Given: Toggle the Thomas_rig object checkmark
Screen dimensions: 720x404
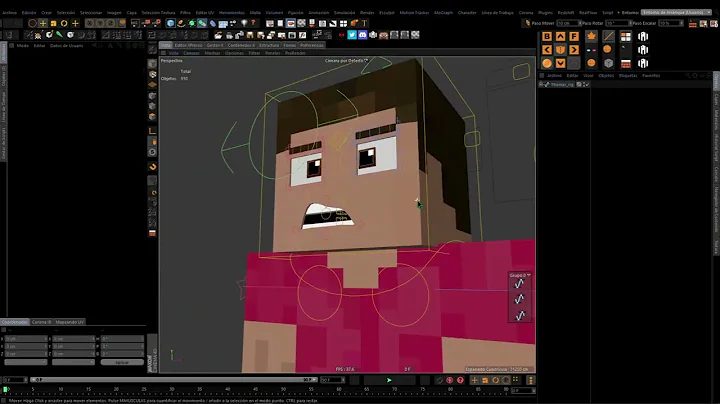Looking at the screenshot, I should click(x=587, y=84).
